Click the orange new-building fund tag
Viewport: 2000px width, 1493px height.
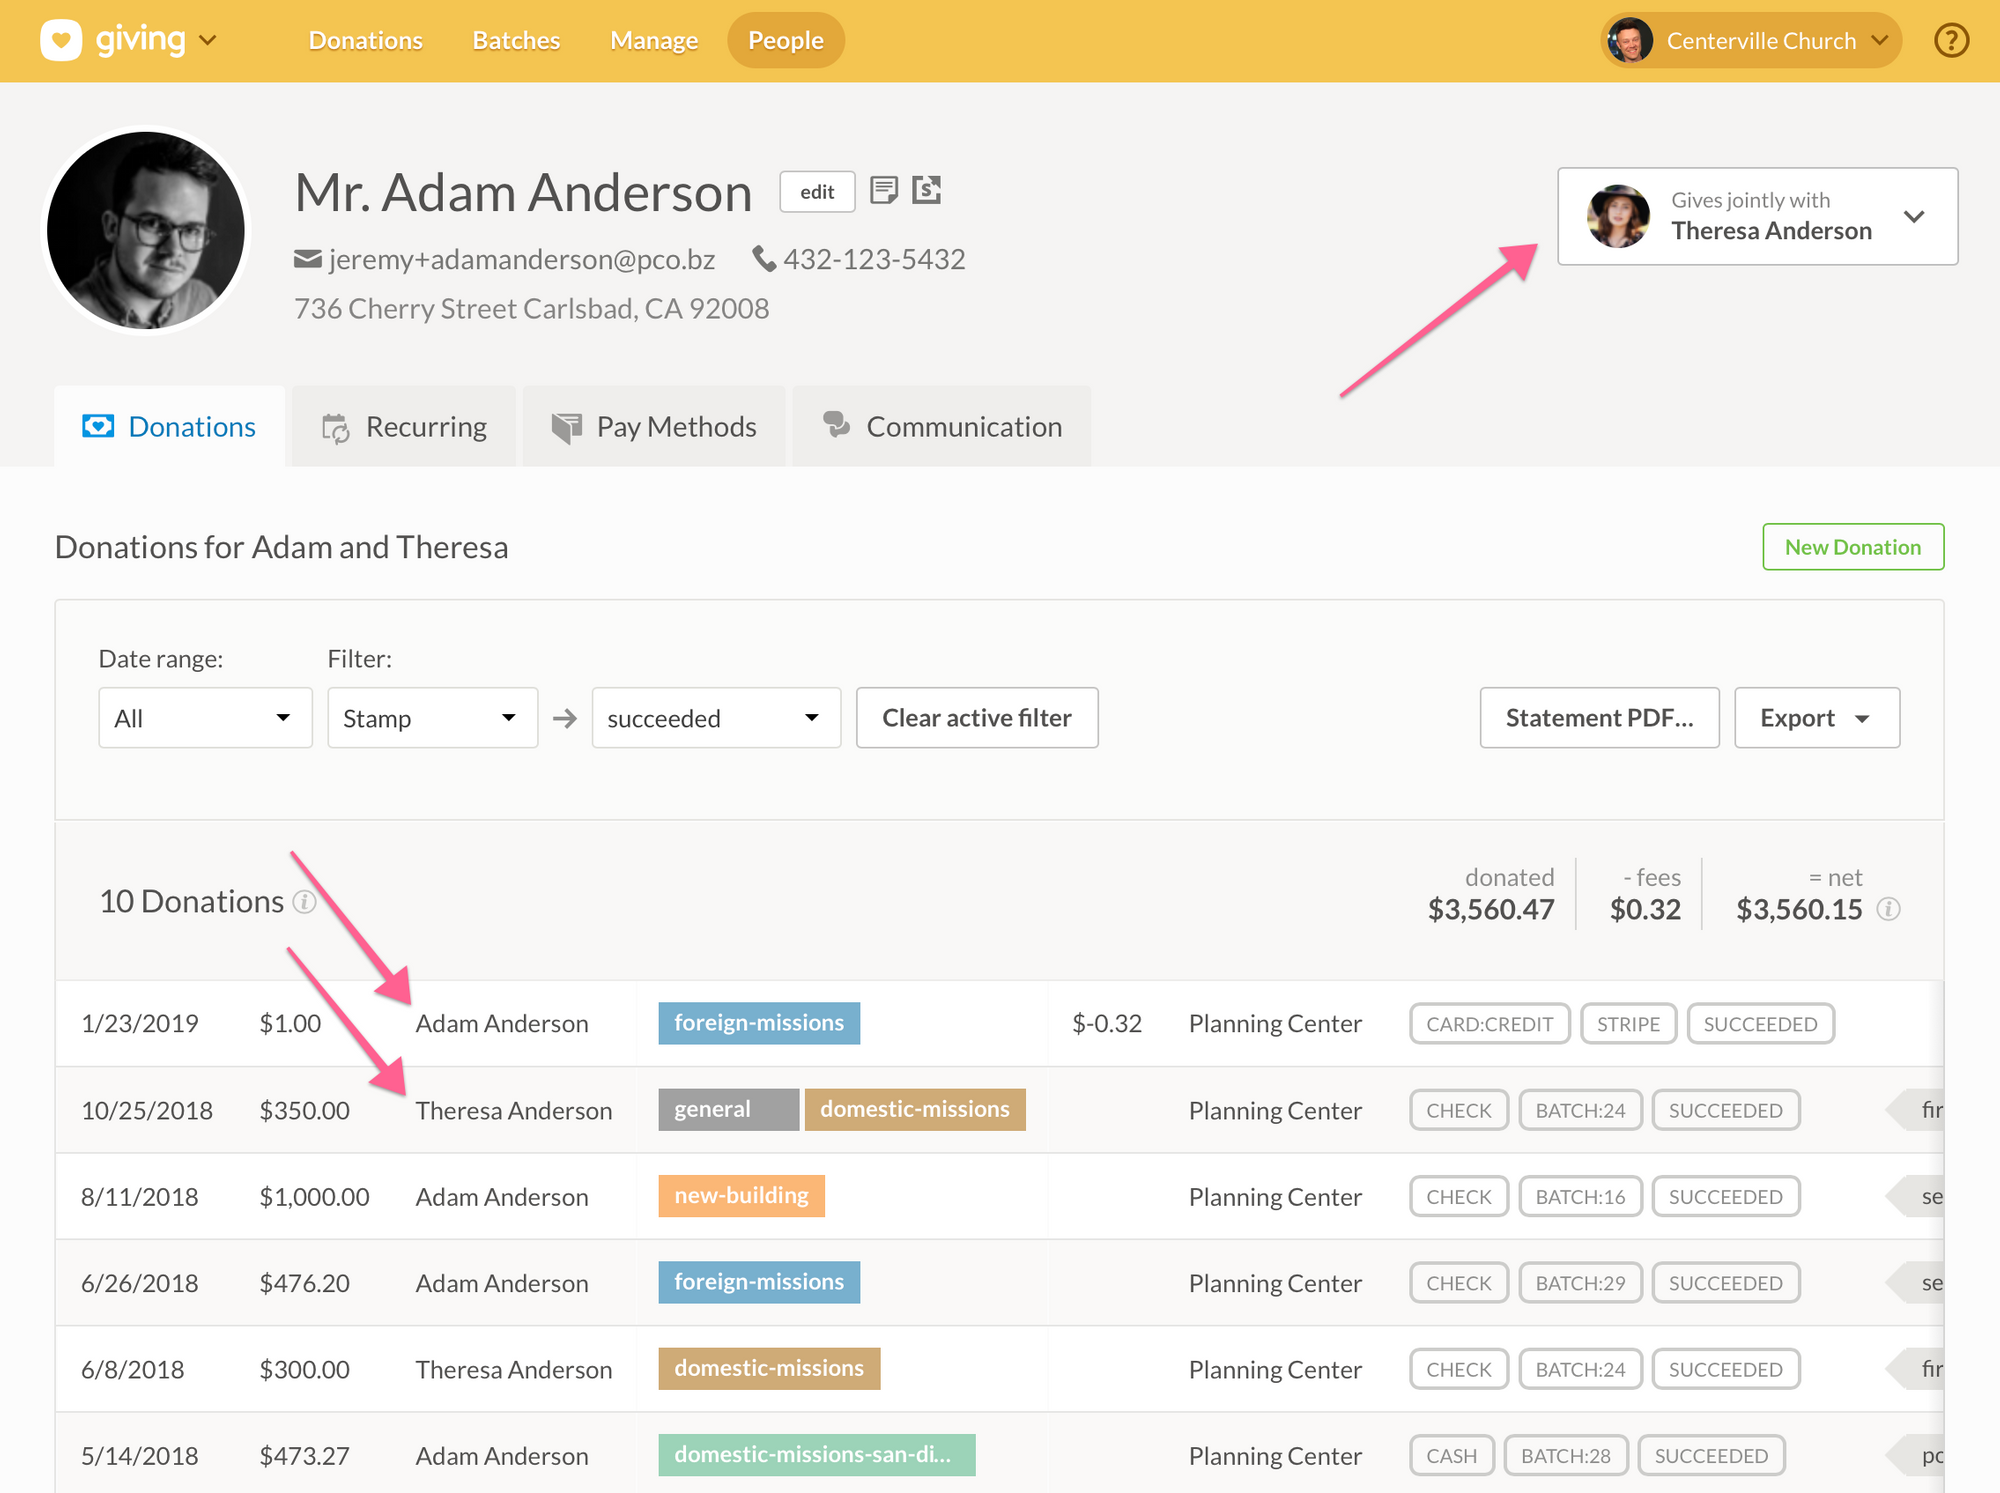[x=741, y=1196]
